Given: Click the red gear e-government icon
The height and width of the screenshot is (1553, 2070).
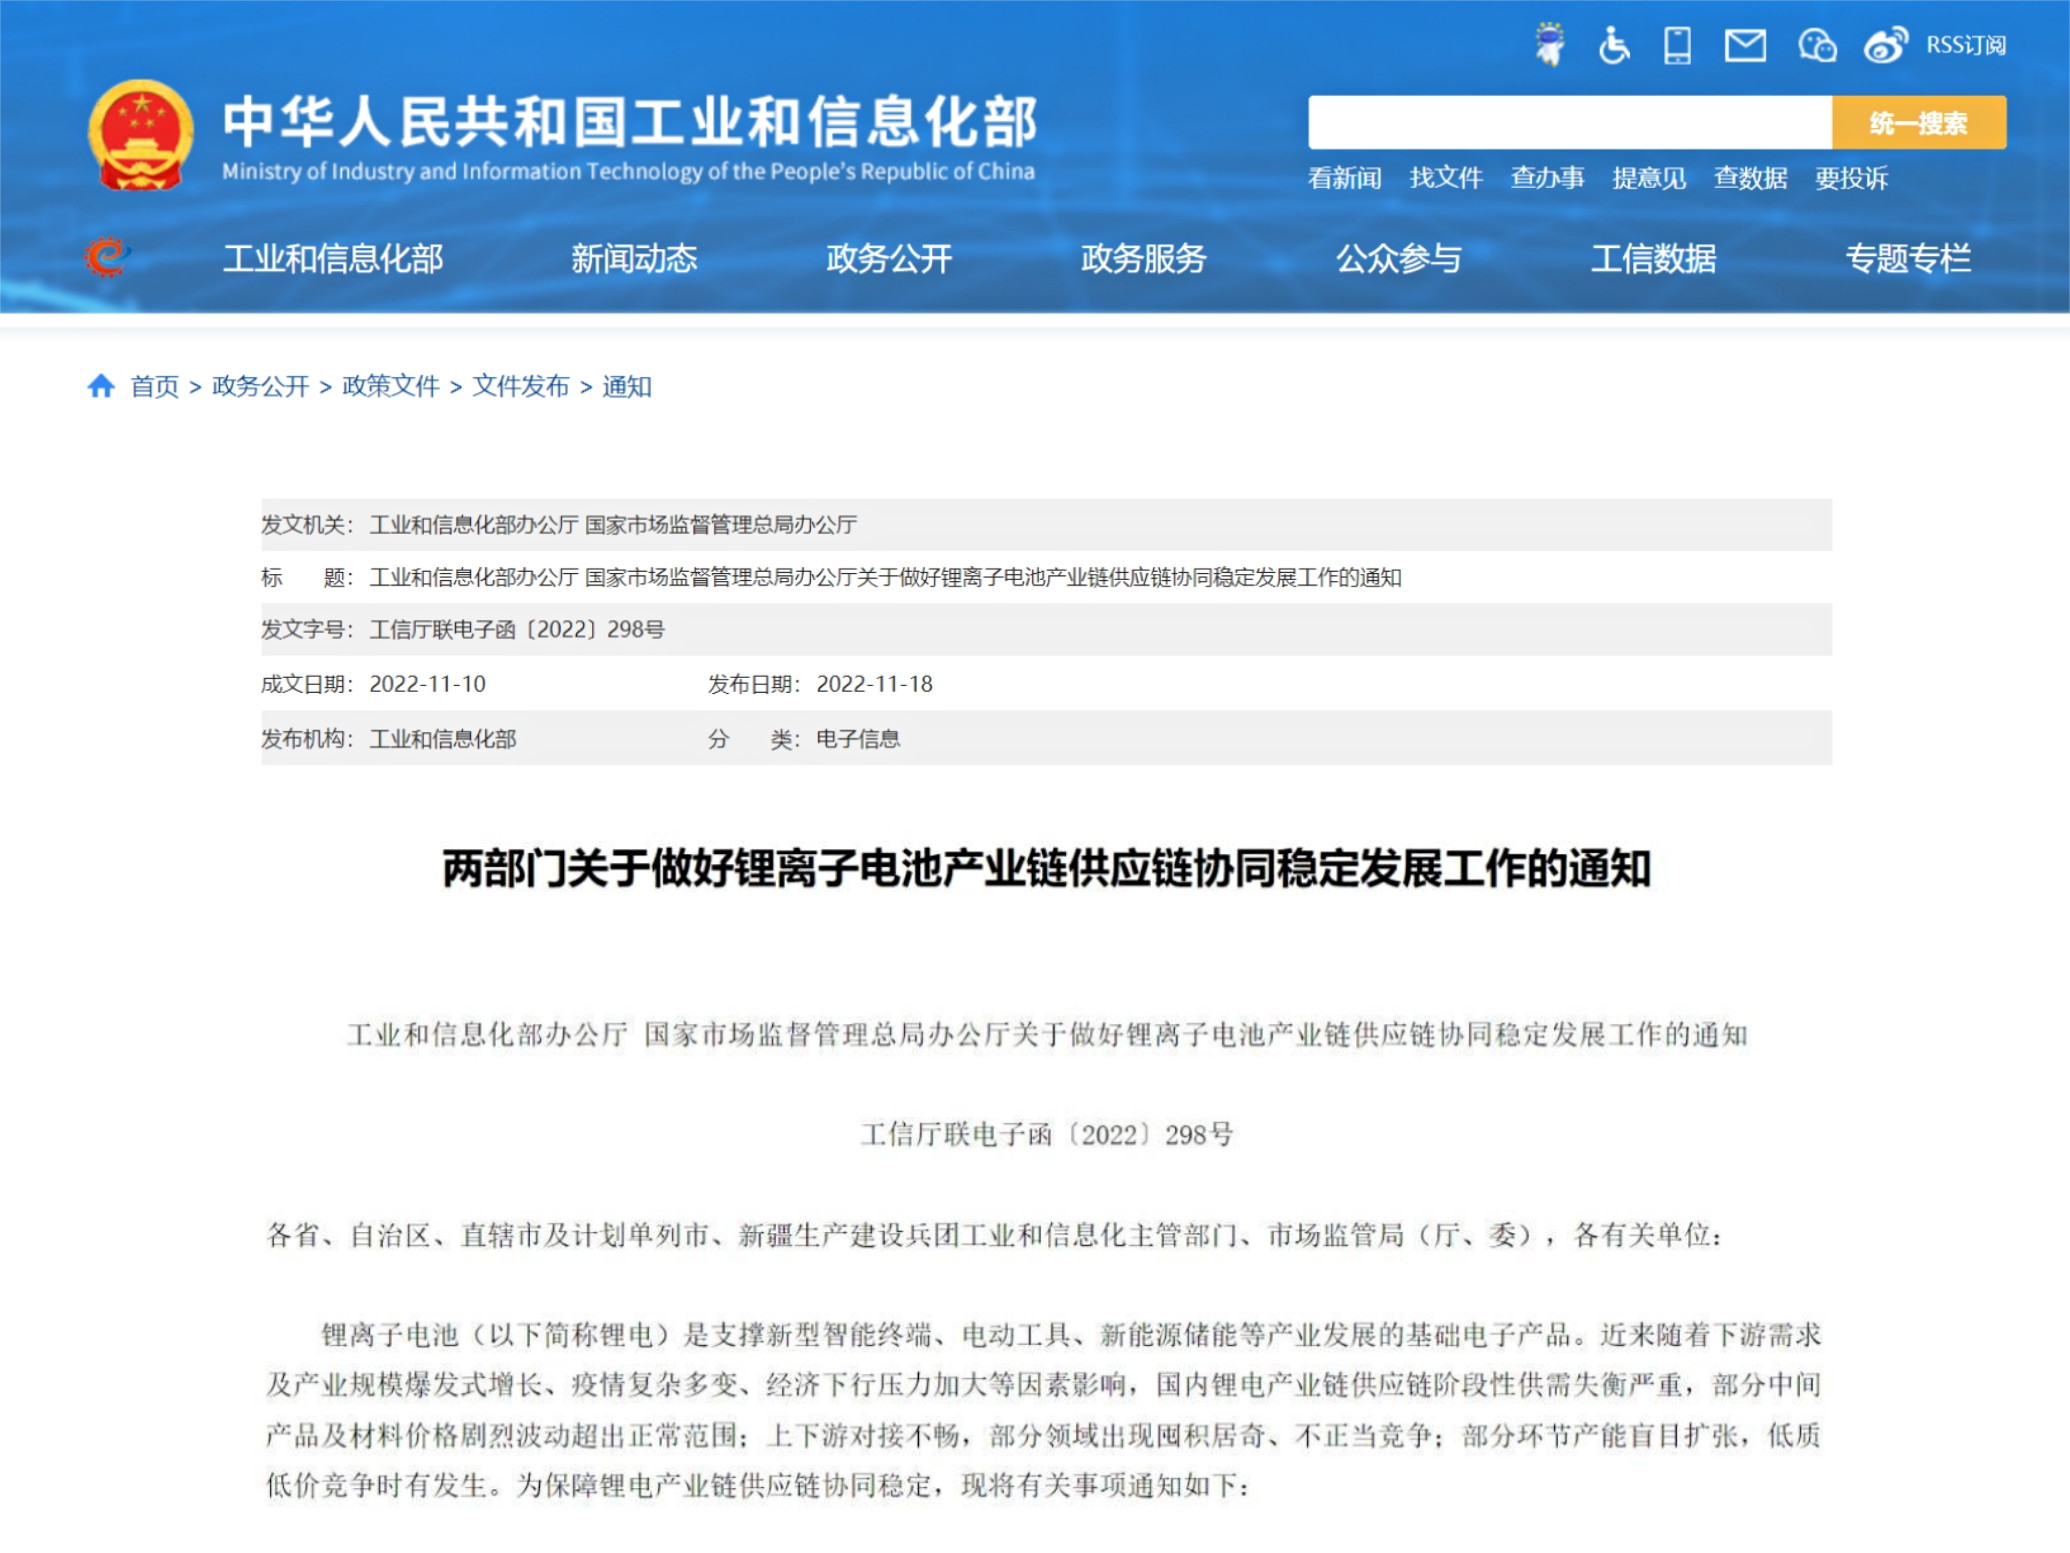Looking at the screenshot, I should 107,257.
